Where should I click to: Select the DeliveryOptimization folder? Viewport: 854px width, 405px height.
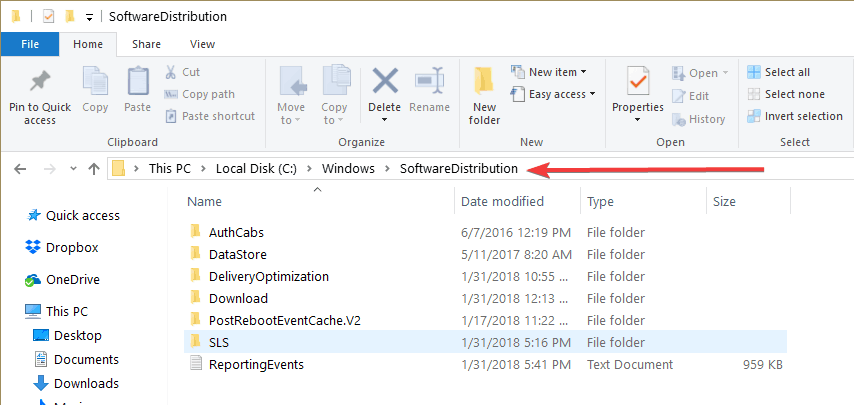pyautogui.click(x=269, y=277)
